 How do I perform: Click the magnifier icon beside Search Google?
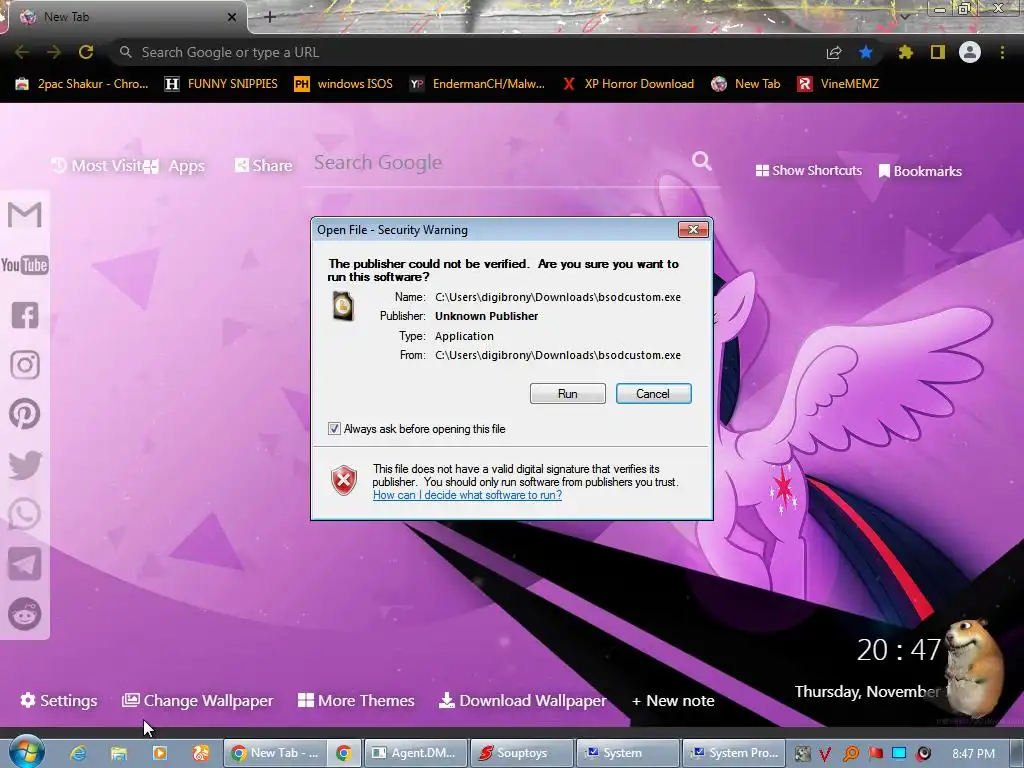pyautogui.click(x=702, y=161)
